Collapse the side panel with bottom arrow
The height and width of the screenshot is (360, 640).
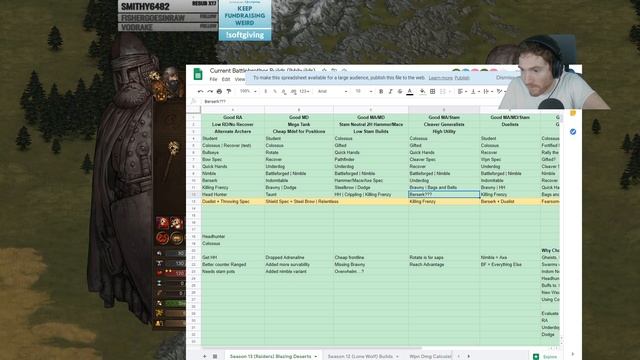point(573,354)
